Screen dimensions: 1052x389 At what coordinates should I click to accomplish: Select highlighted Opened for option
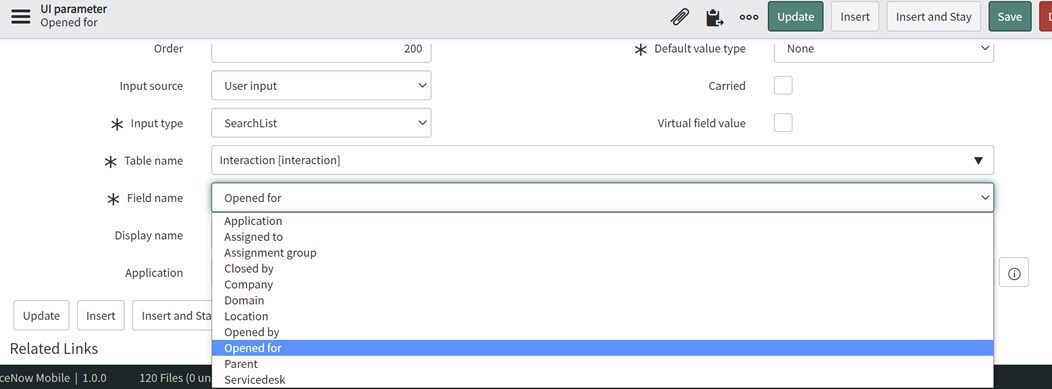[602, 348]
